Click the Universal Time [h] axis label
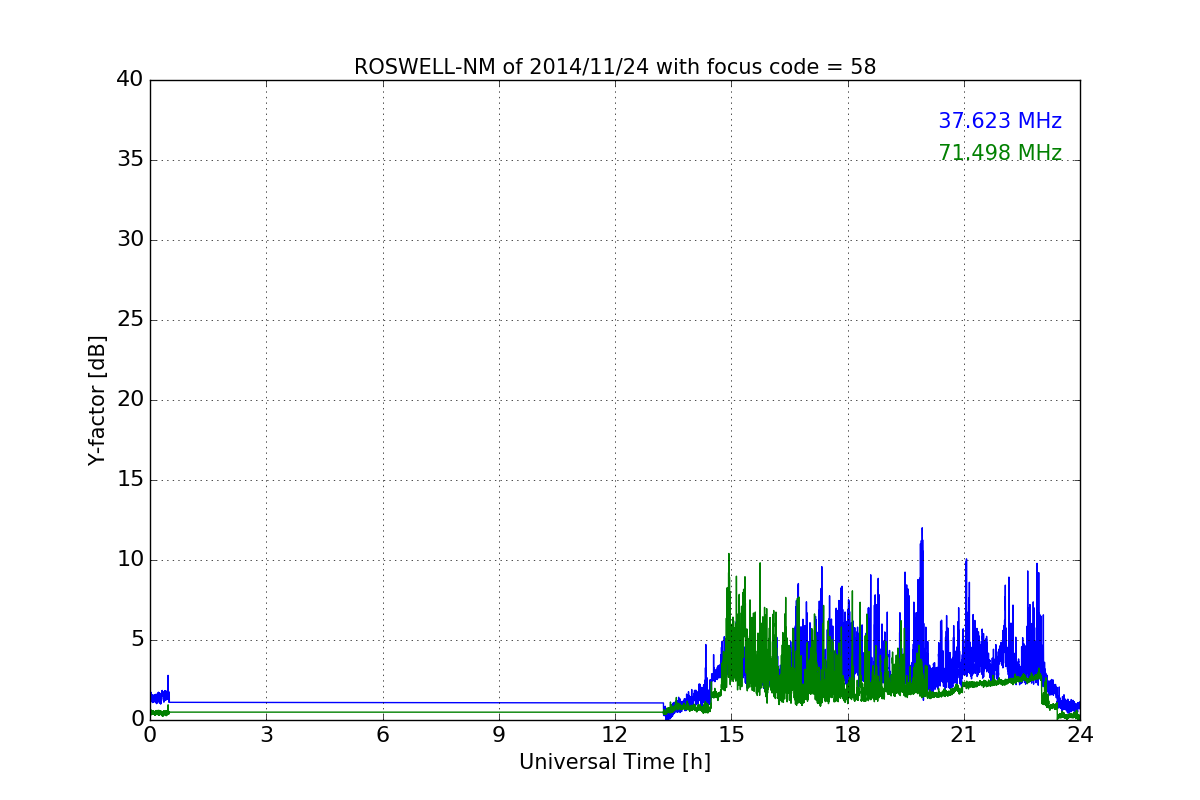 [x=615, y=762]
